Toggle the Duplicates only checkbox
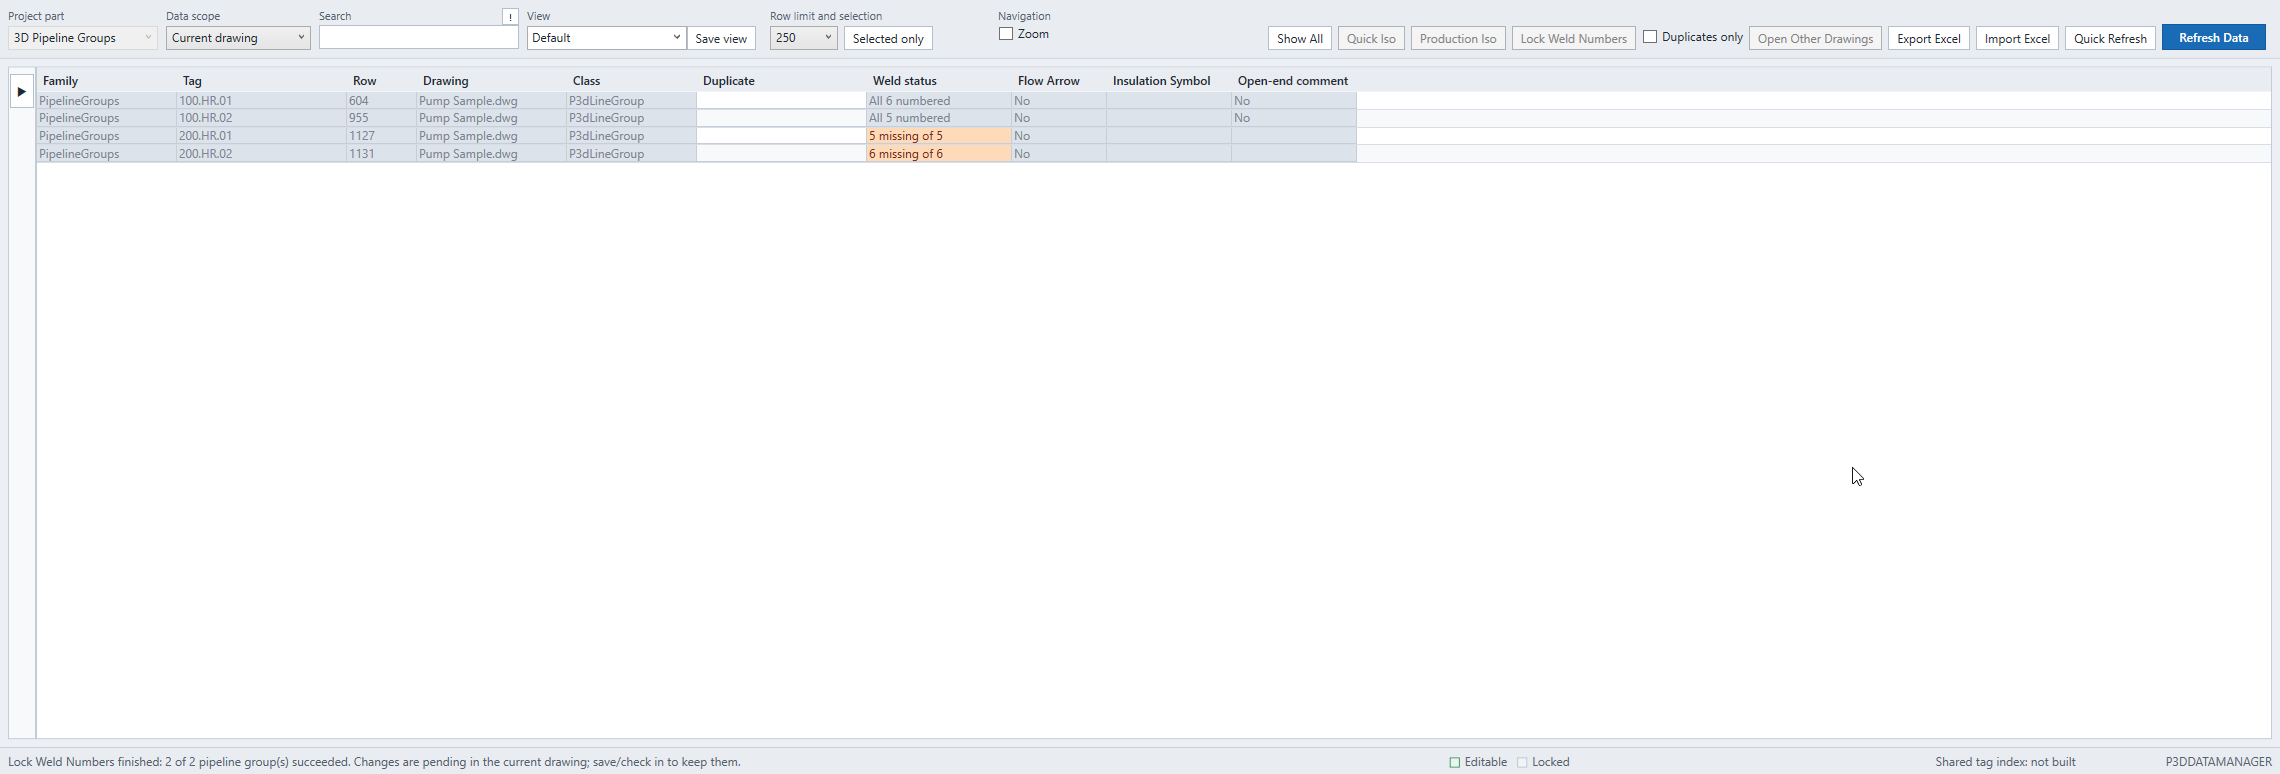2280x774 pixels. pos(1650,37)
